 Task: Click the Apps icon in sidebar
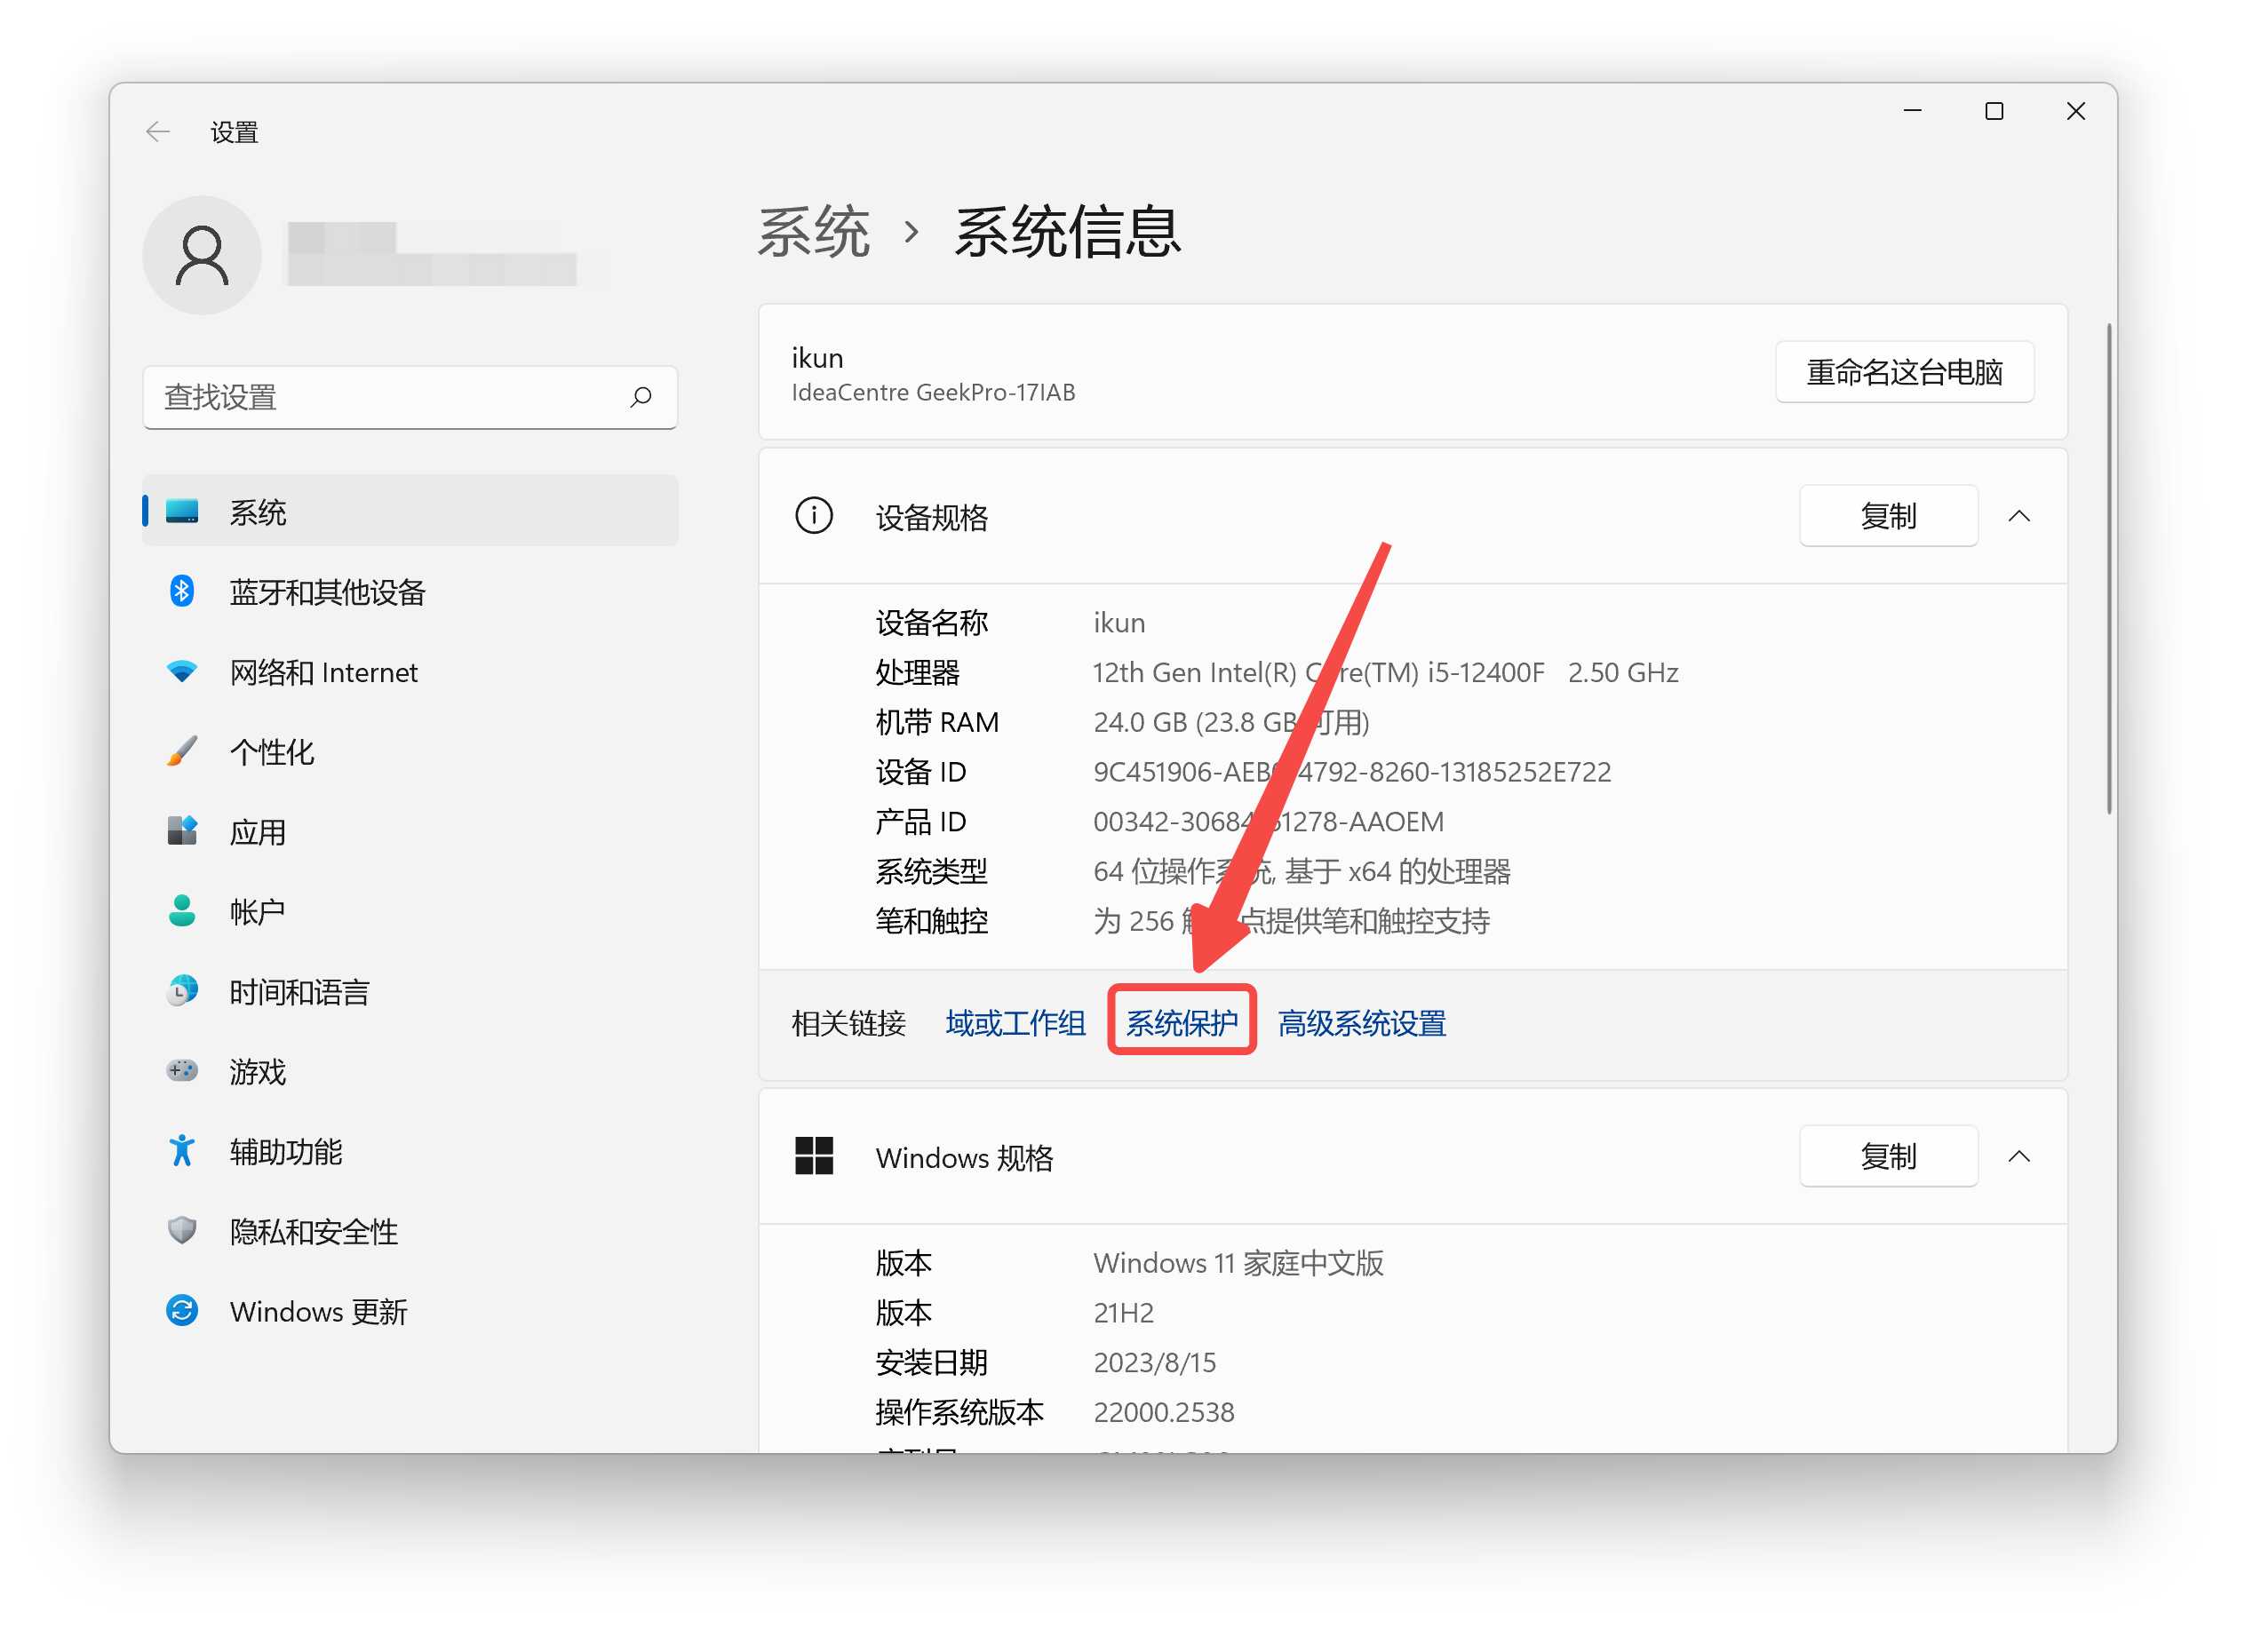(182, 831)
